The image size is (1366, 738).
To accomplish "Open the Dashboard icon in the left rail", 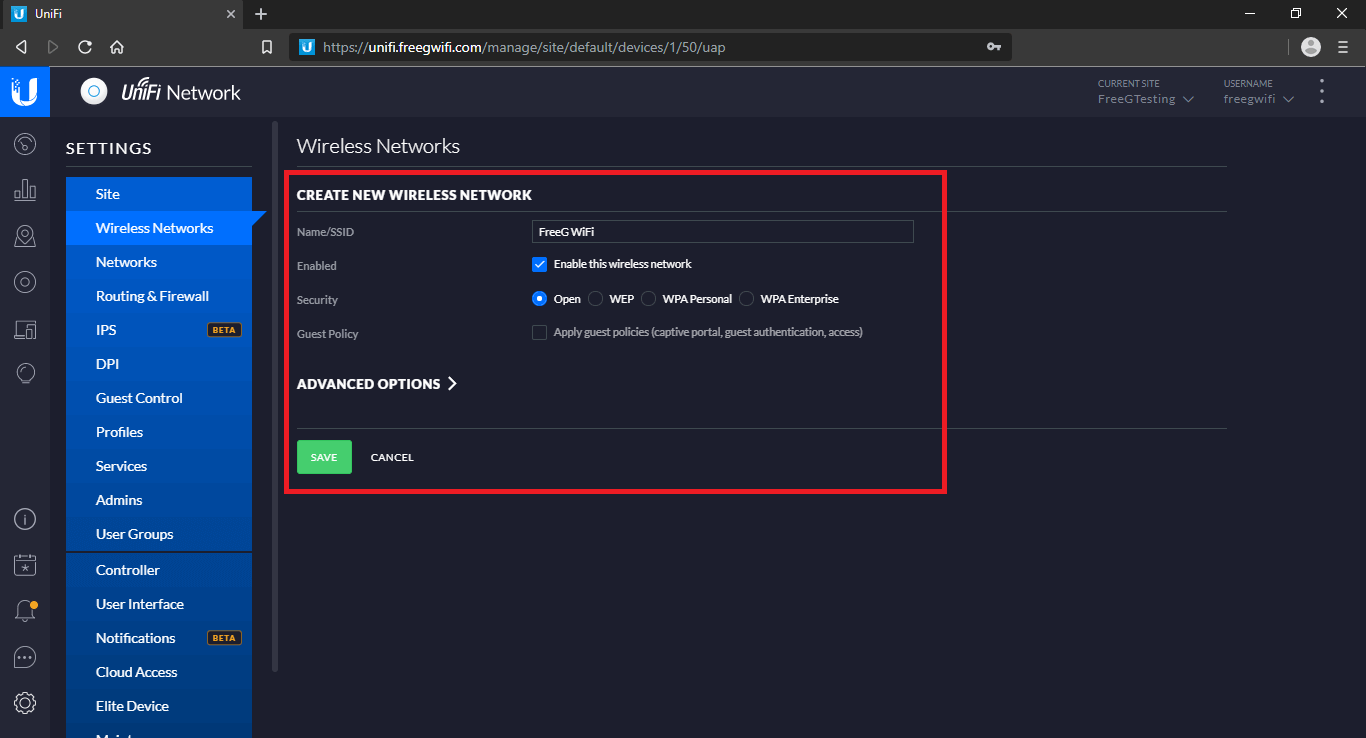I will (25, 144).
